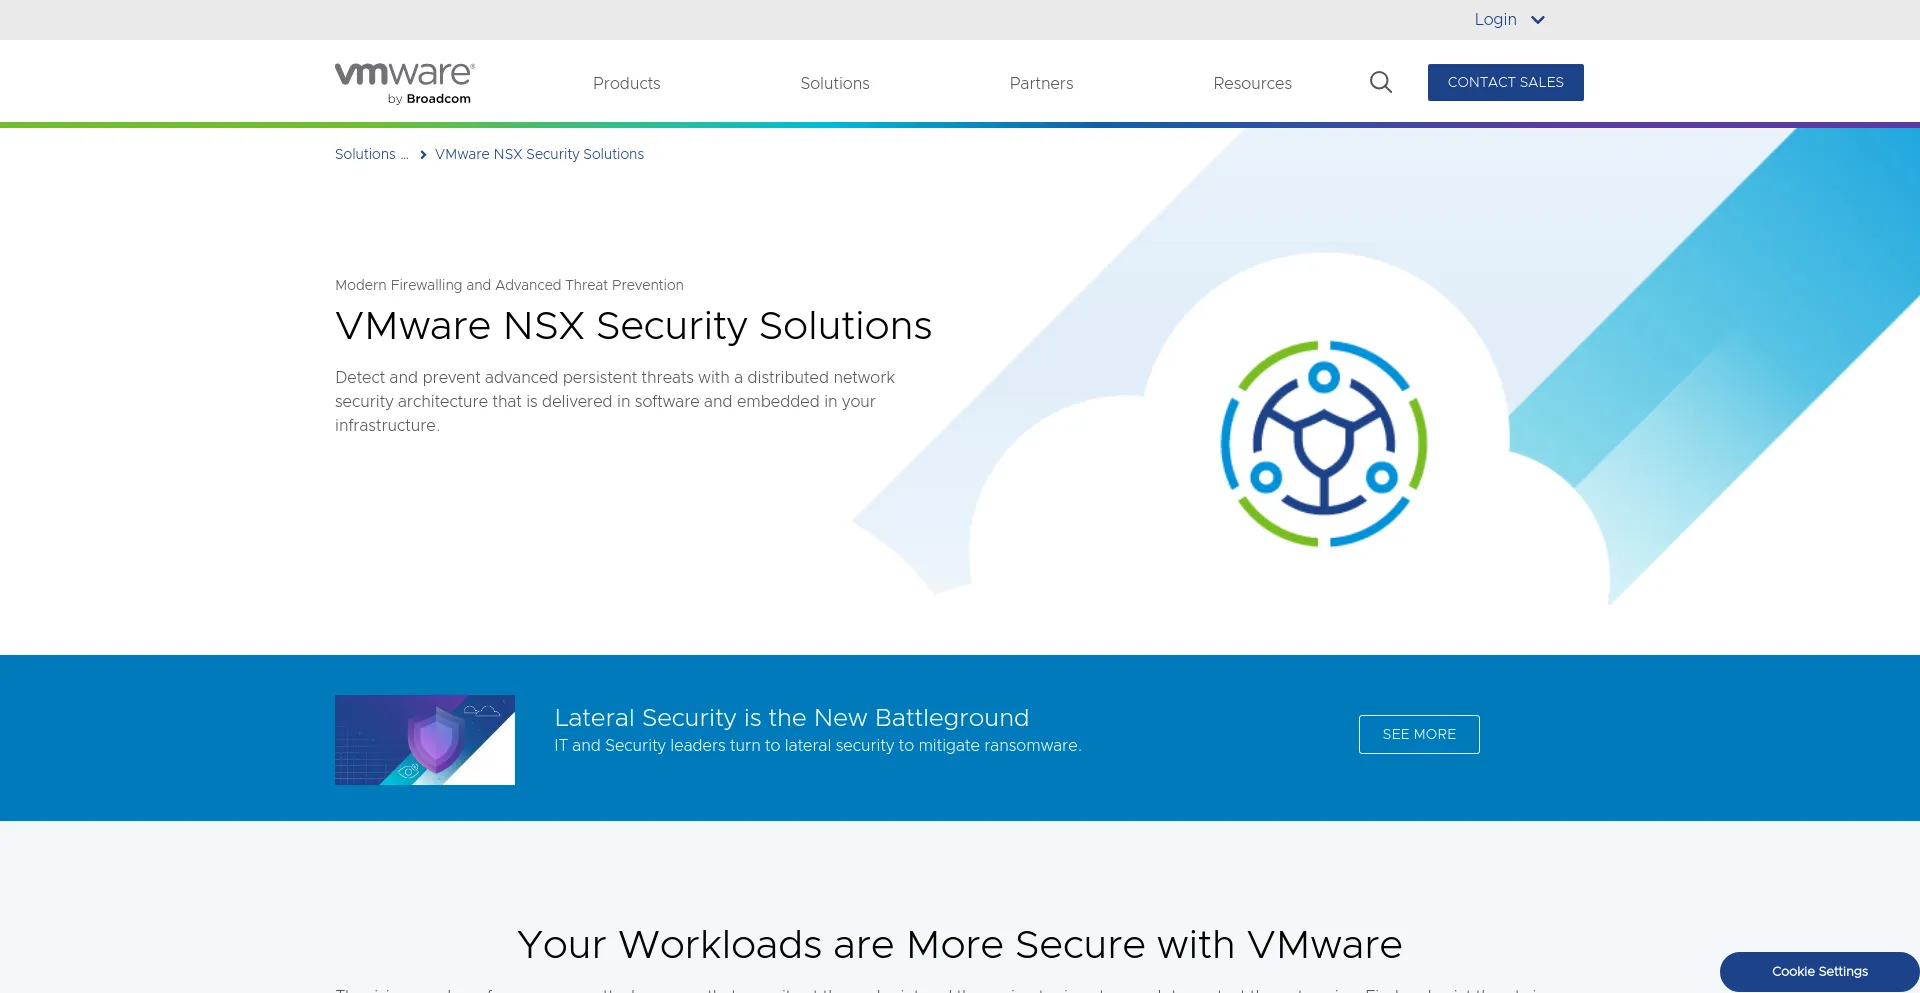
Task: Click VMware NSX Security Solutions breadcrumb
Action: 539,154
